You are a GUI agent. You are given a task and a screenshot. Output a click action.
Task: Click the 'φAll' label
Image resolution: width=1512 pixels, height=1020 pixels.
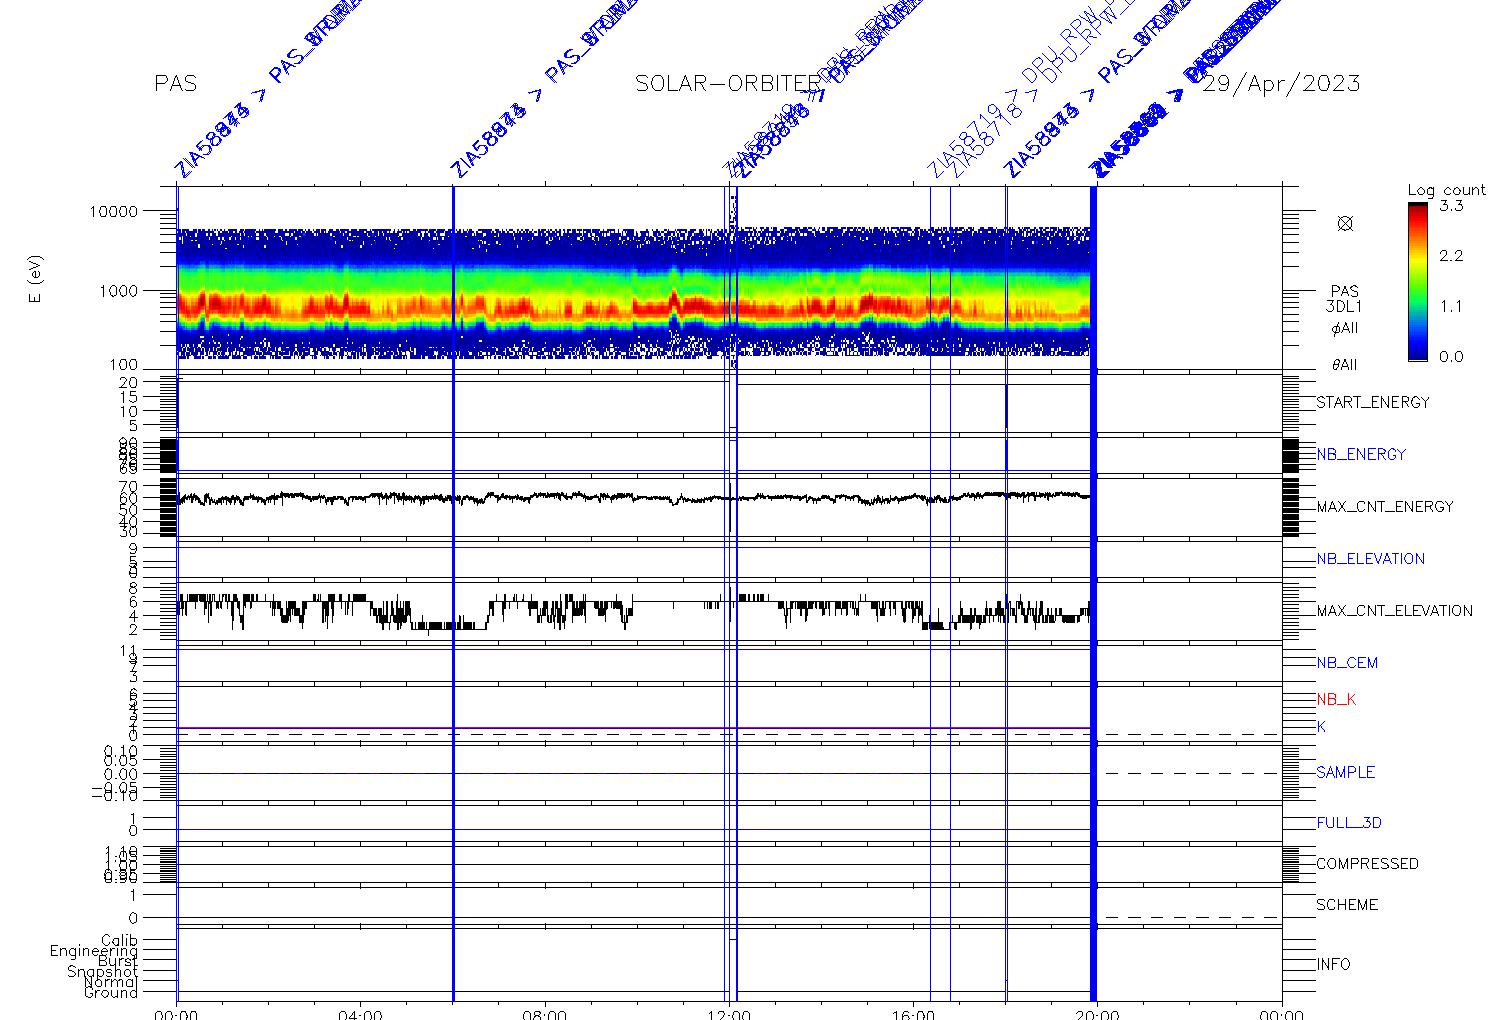pyautogui.click(x=1344, y=329)
